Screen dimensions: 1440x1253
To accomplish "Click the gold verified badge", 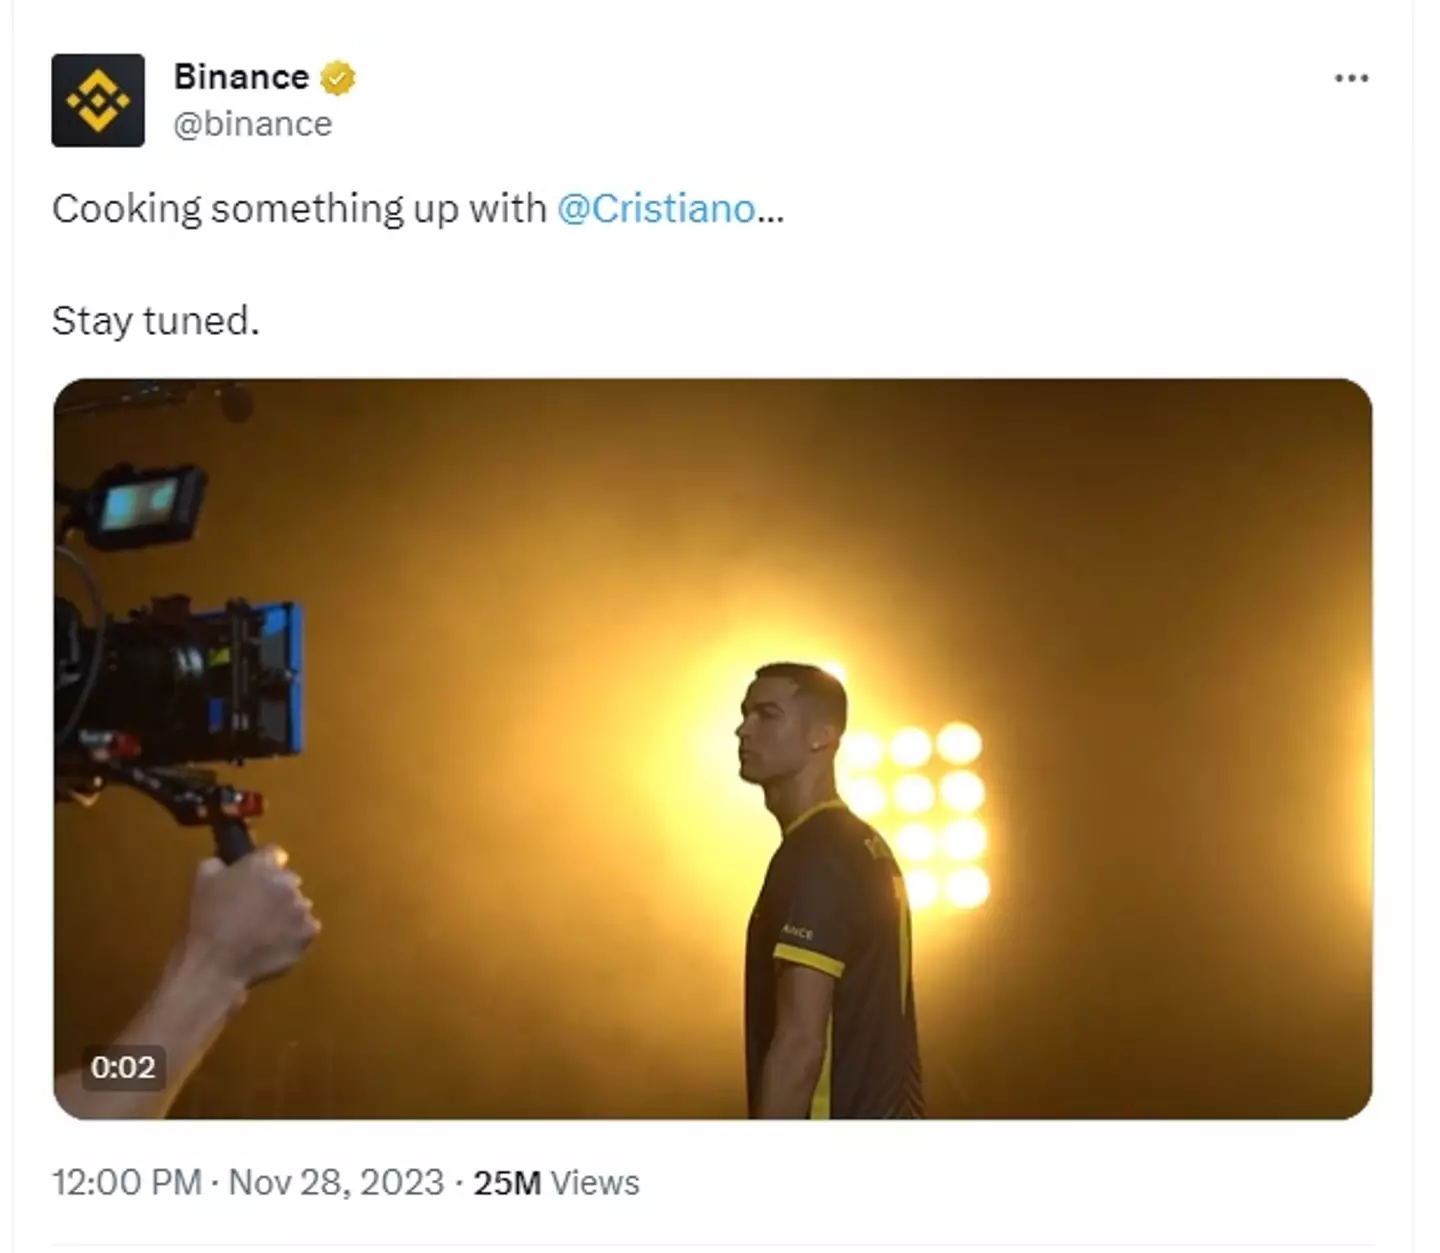I will click(x=338, y=78).
